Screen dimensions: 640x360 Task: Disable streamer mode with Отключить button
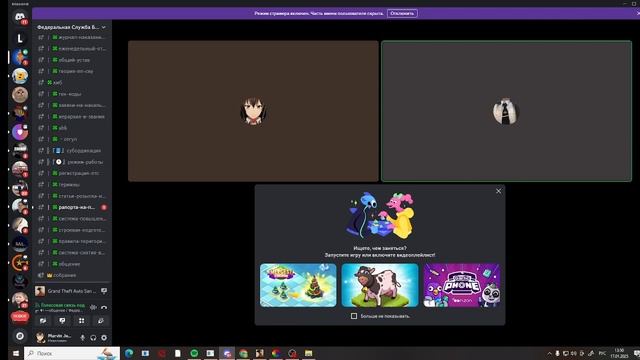click(402, 13)
